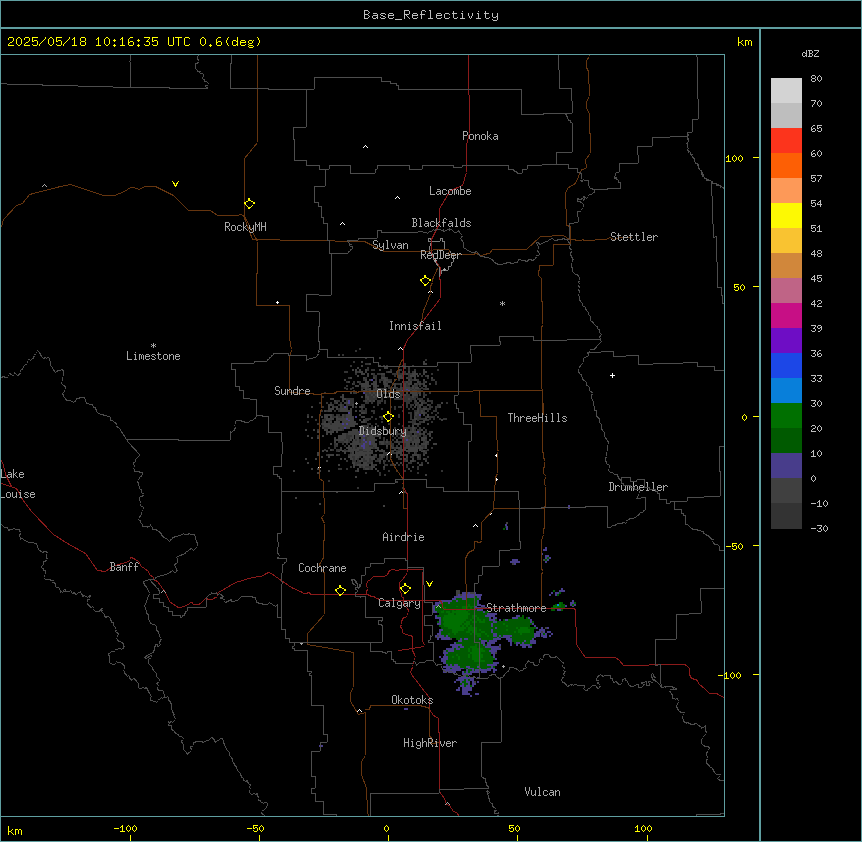Click the yellow diamond marker below RedDeer
This screenshot has height=842, width=862.
tap(425, 281)
